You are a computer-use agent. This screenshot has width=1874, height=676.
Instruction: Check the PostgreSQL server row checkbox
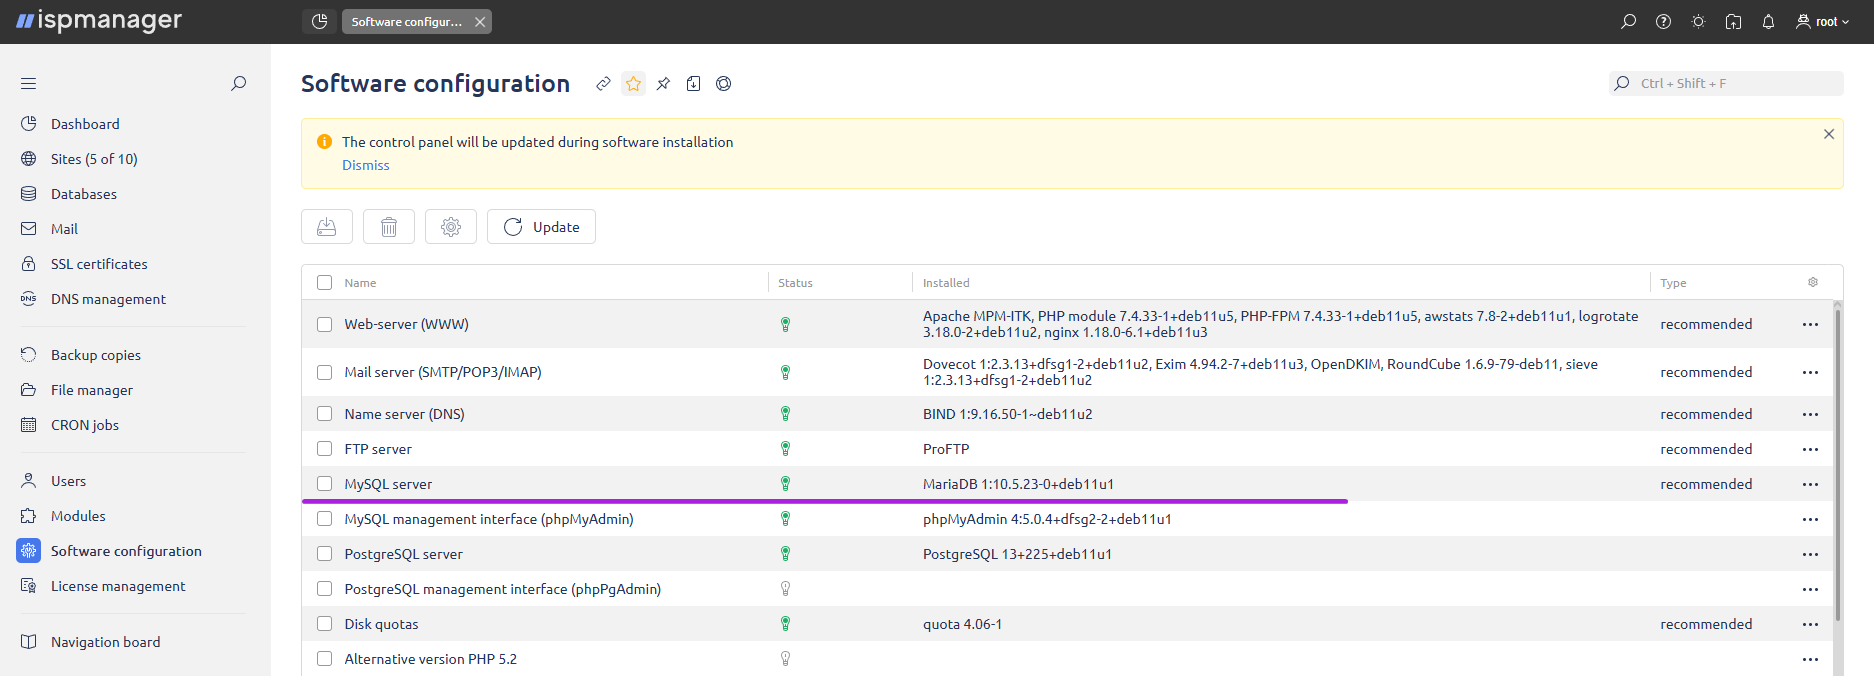tap(324, 554)
